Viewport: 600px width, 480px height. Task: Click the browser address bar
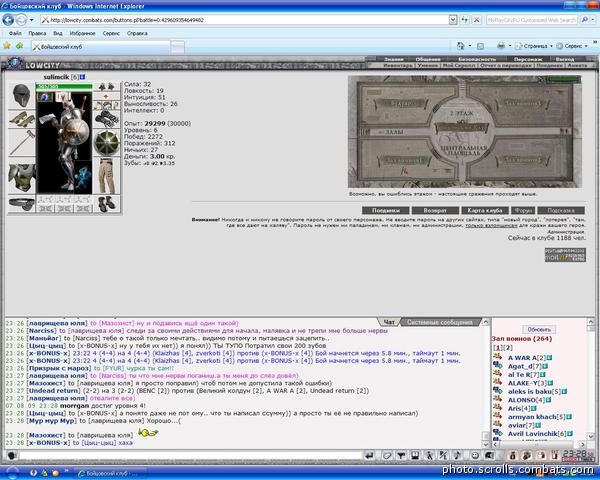click(245, 20)
